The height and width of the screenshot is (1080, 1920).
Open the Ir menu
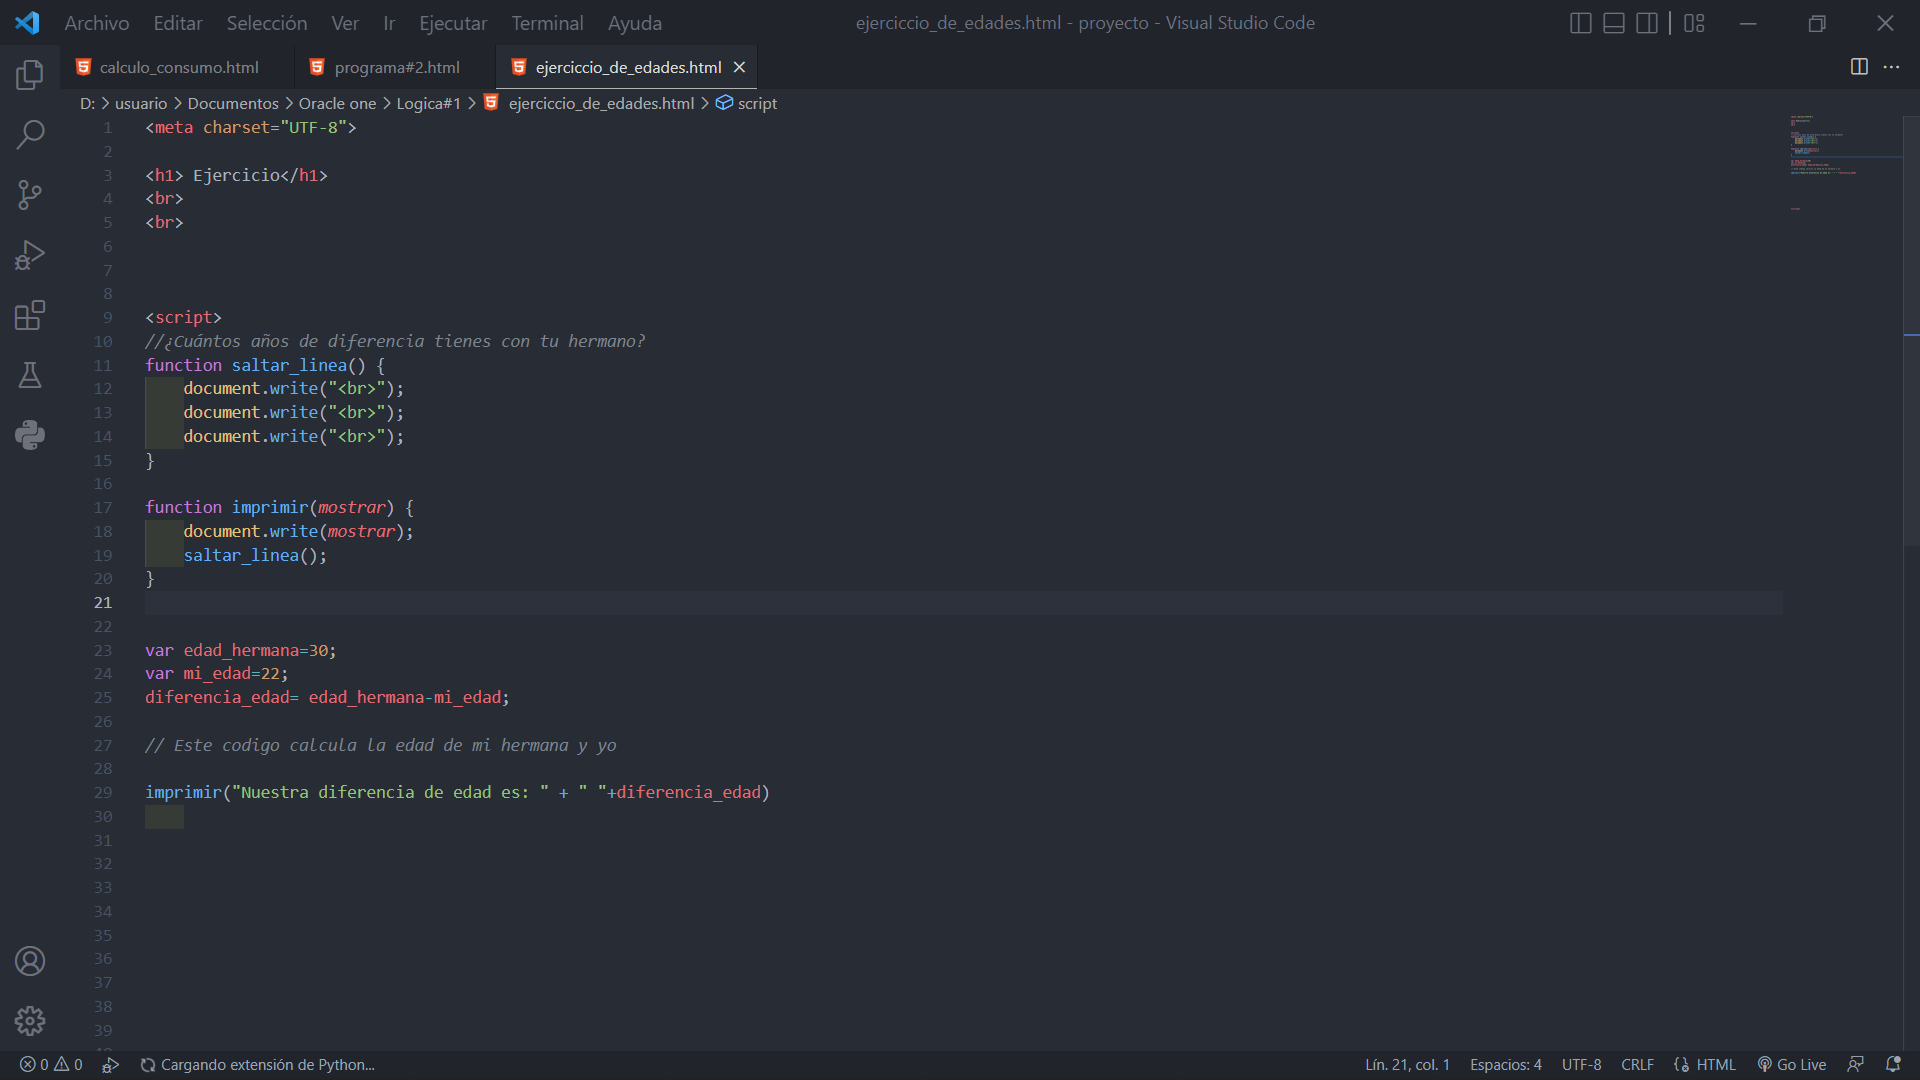point(389,23)
